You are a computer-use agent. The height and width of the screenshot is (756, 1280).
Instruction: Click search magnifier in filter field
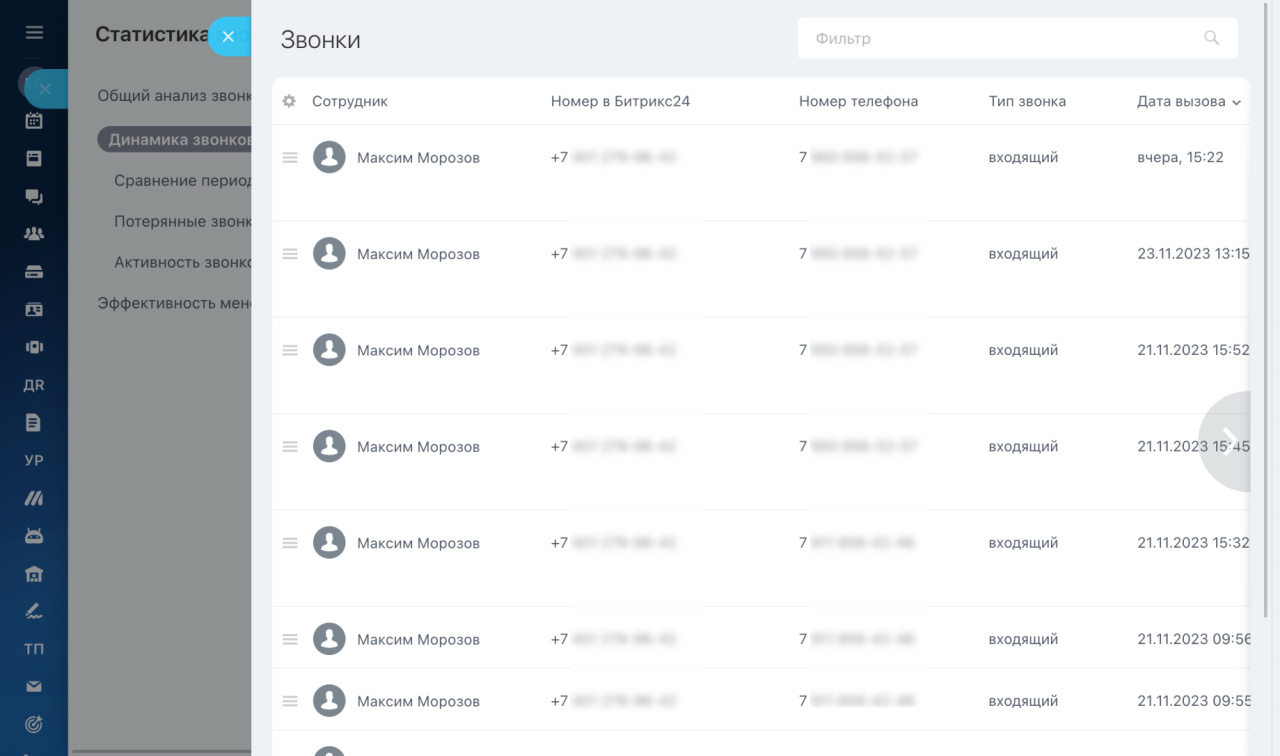pyautogui.click(x=1212, y=38)
